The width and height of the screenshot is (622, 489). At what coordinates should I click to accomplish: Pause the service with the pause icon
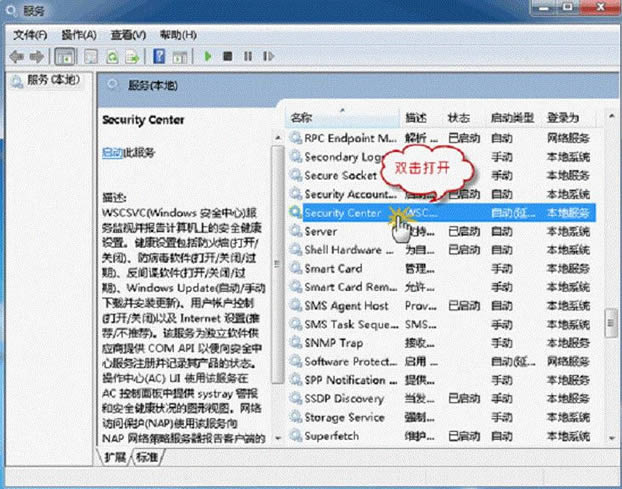click(x=248, y=56)
